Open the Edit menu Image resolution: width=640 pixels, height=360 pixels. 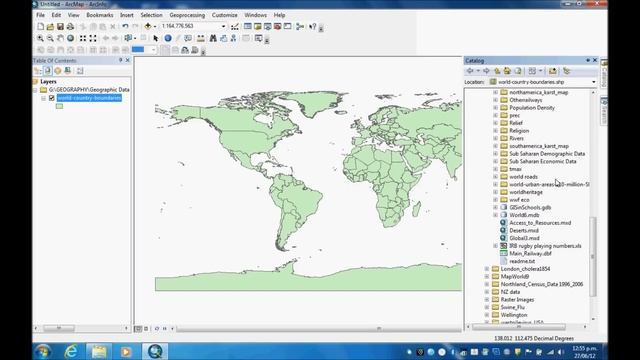point(56,15)
